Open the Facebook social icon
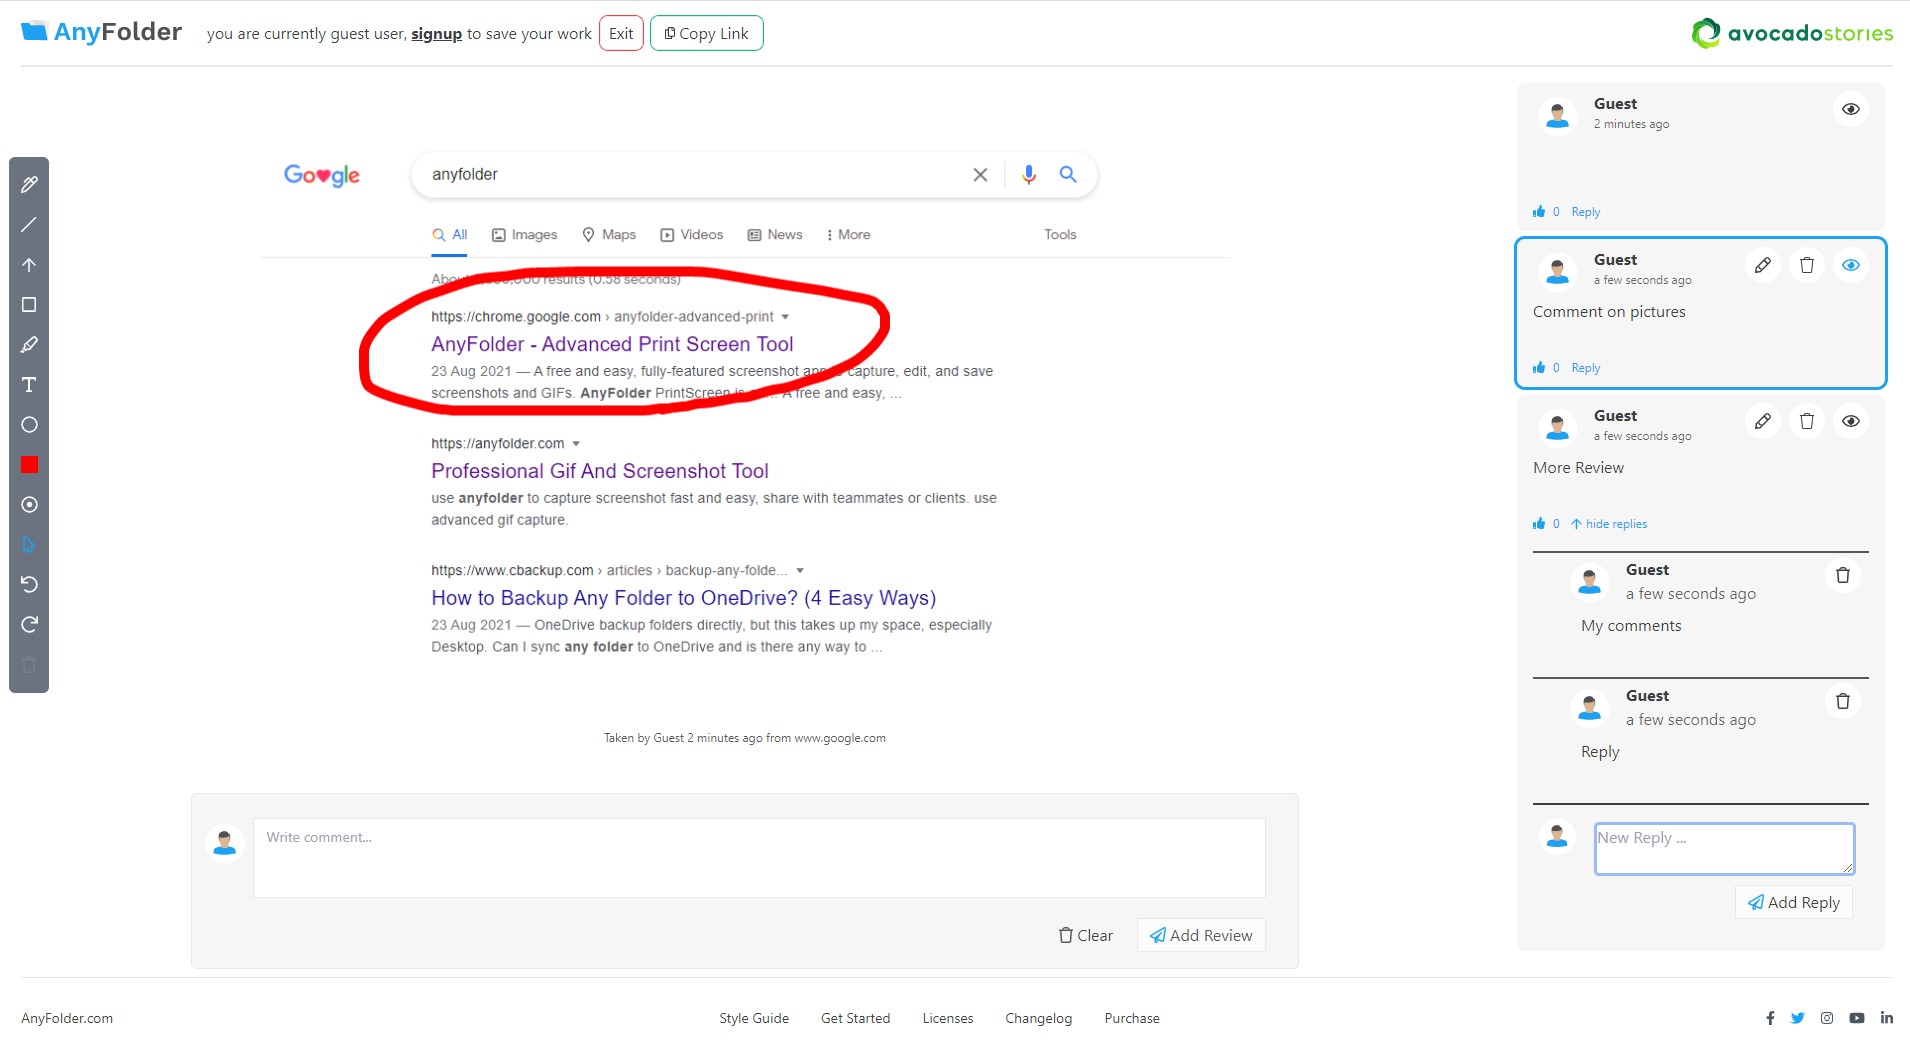 click(x=1770, y=1018)
